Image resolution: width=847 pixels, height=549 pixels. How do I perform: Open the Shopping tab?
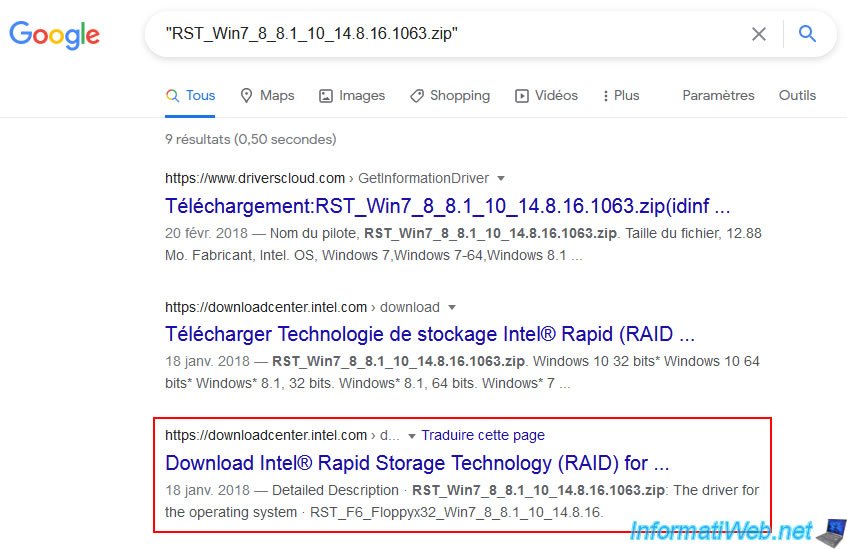pos(450,96)
